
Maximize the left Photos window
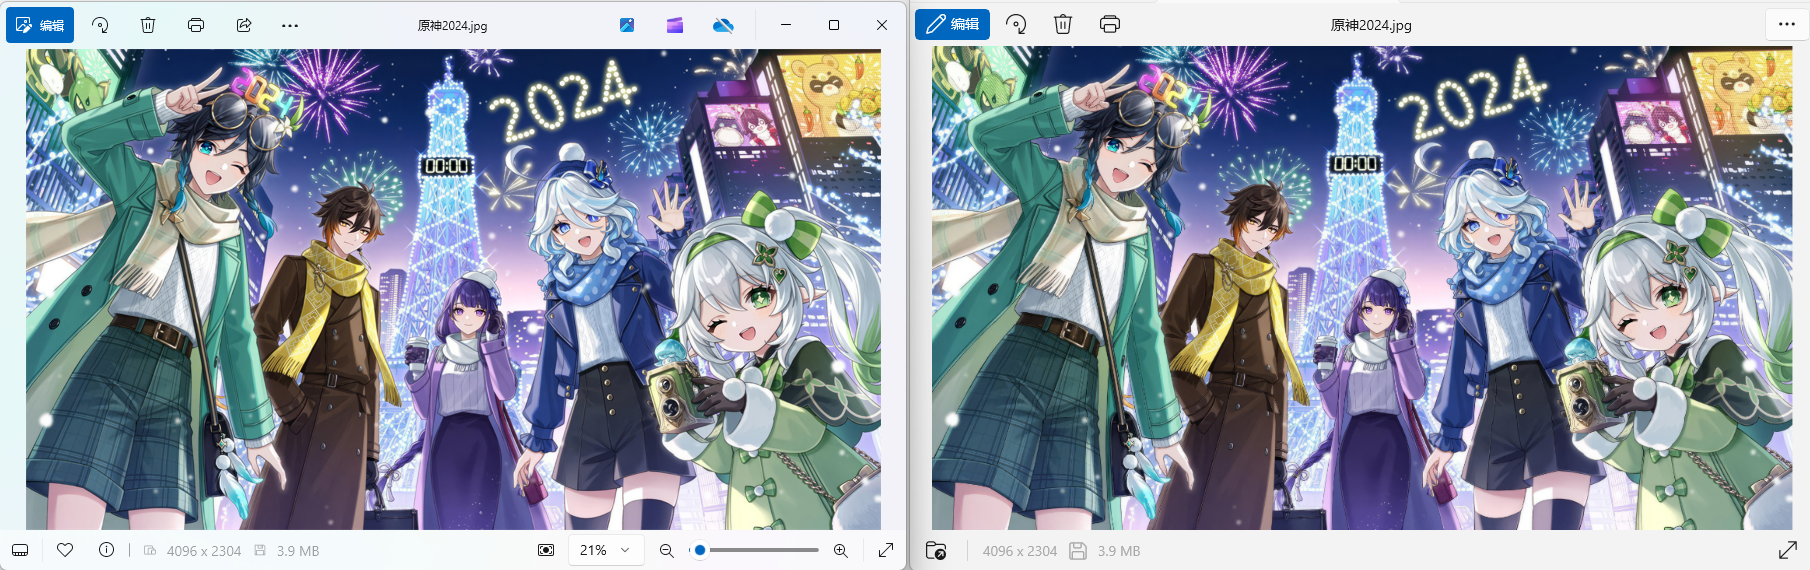[834, 25]
